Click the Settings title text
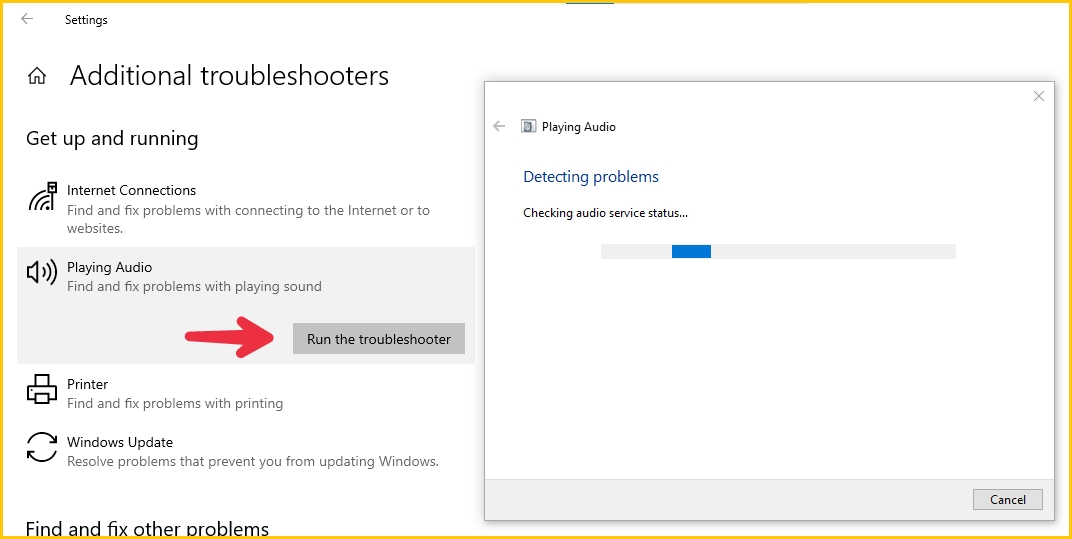The width and height of the screenshot is (1072, 539). click(86, 20)
